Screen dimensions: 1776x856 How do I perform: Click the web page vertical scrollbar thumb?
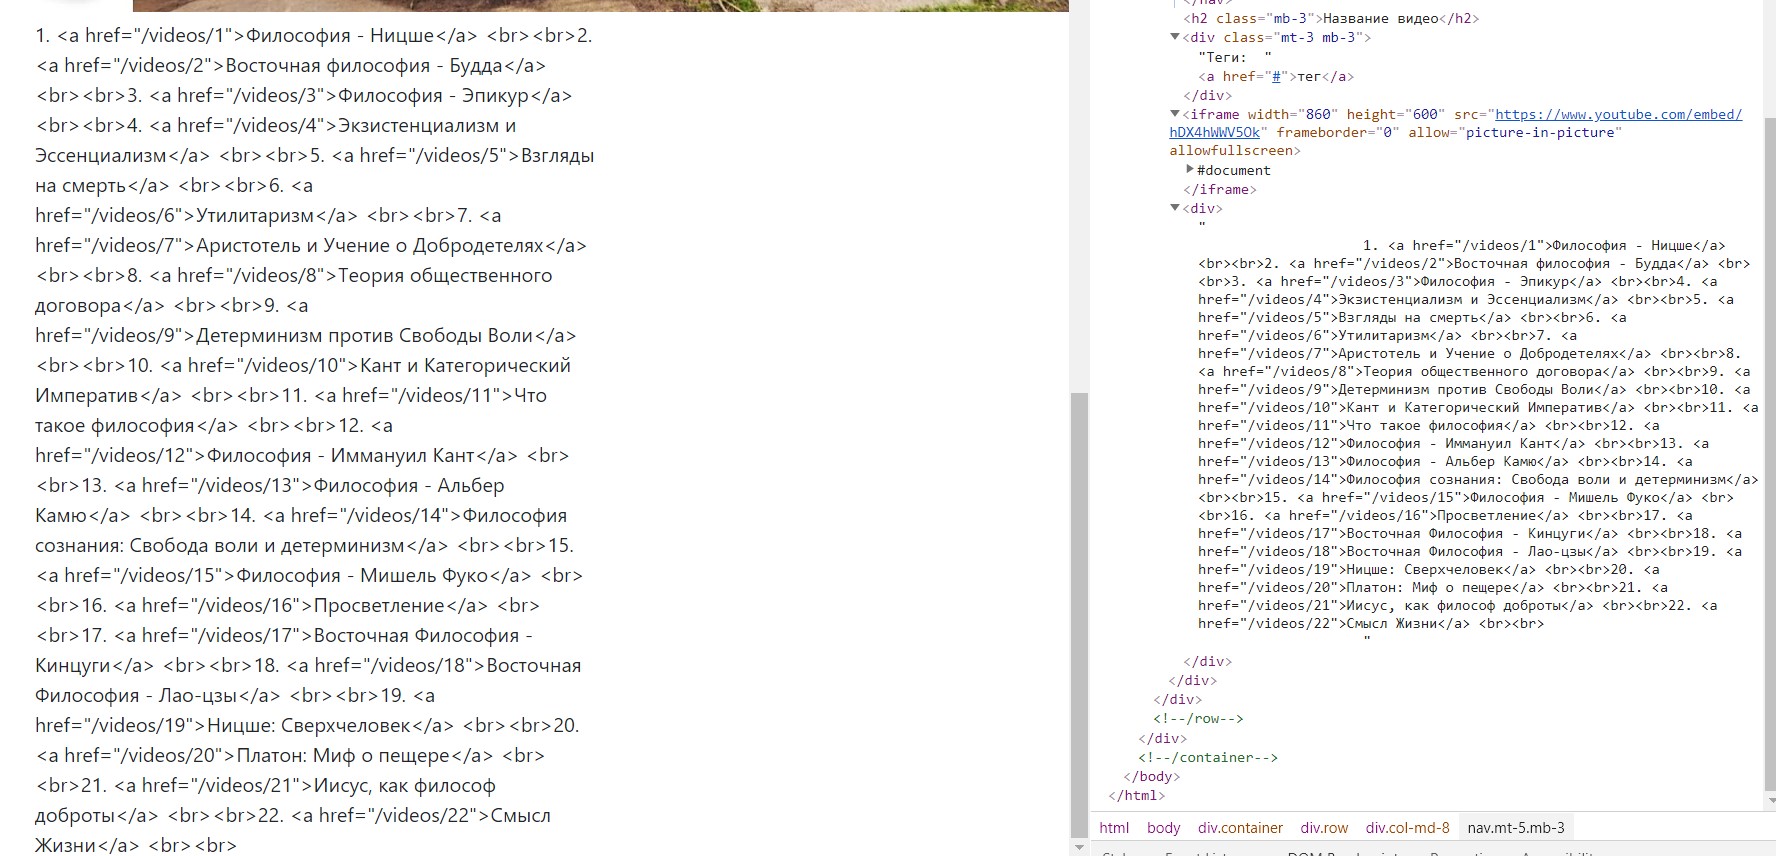[1078, 614]
